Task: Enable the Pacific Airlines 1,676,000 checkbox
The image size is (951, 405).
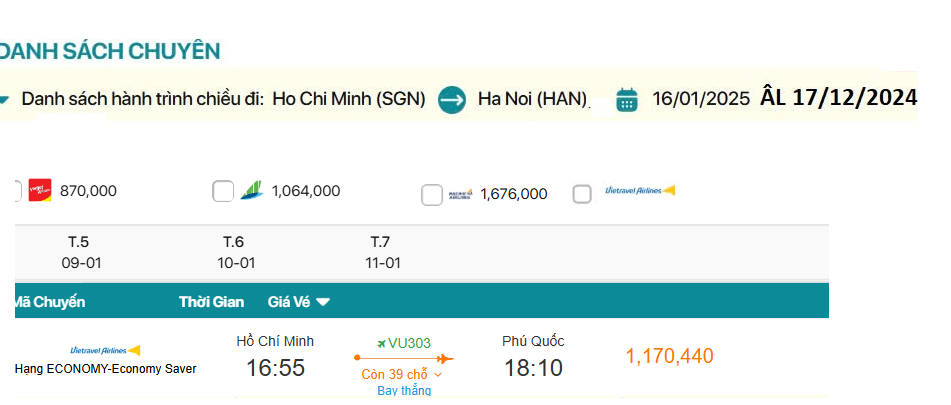Action: [x=432, y=195]
